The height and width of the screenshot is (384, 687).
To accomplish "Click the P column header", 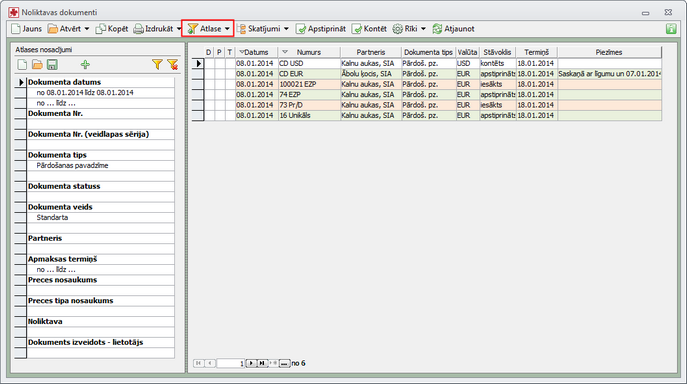I will pos(219,52).
